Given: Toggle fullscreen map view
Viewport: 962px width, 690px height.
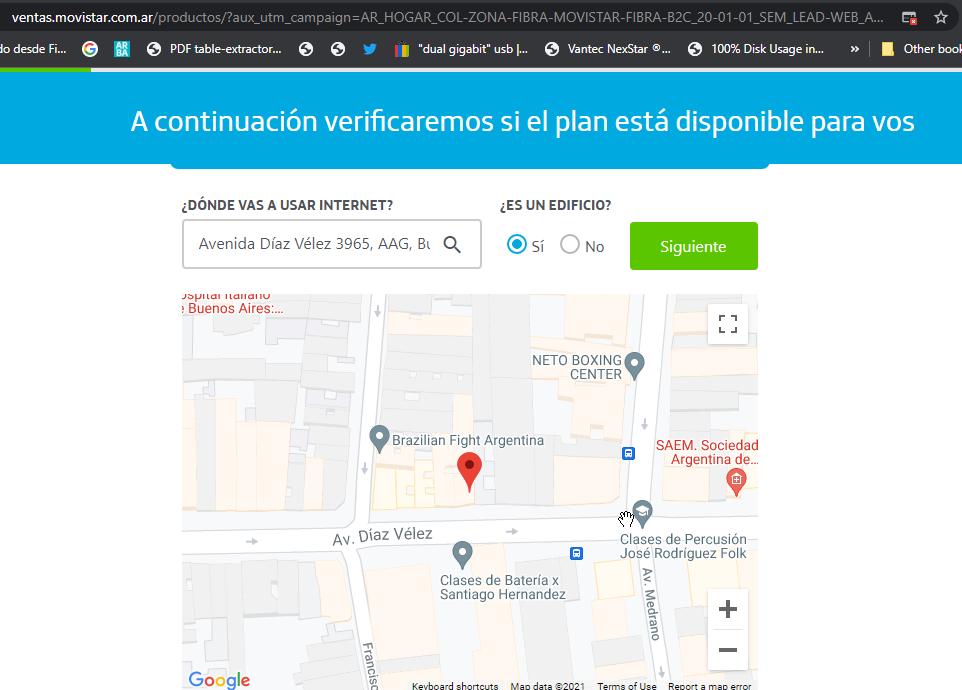Looking at the screenshot, I should (x=728, y=324).
